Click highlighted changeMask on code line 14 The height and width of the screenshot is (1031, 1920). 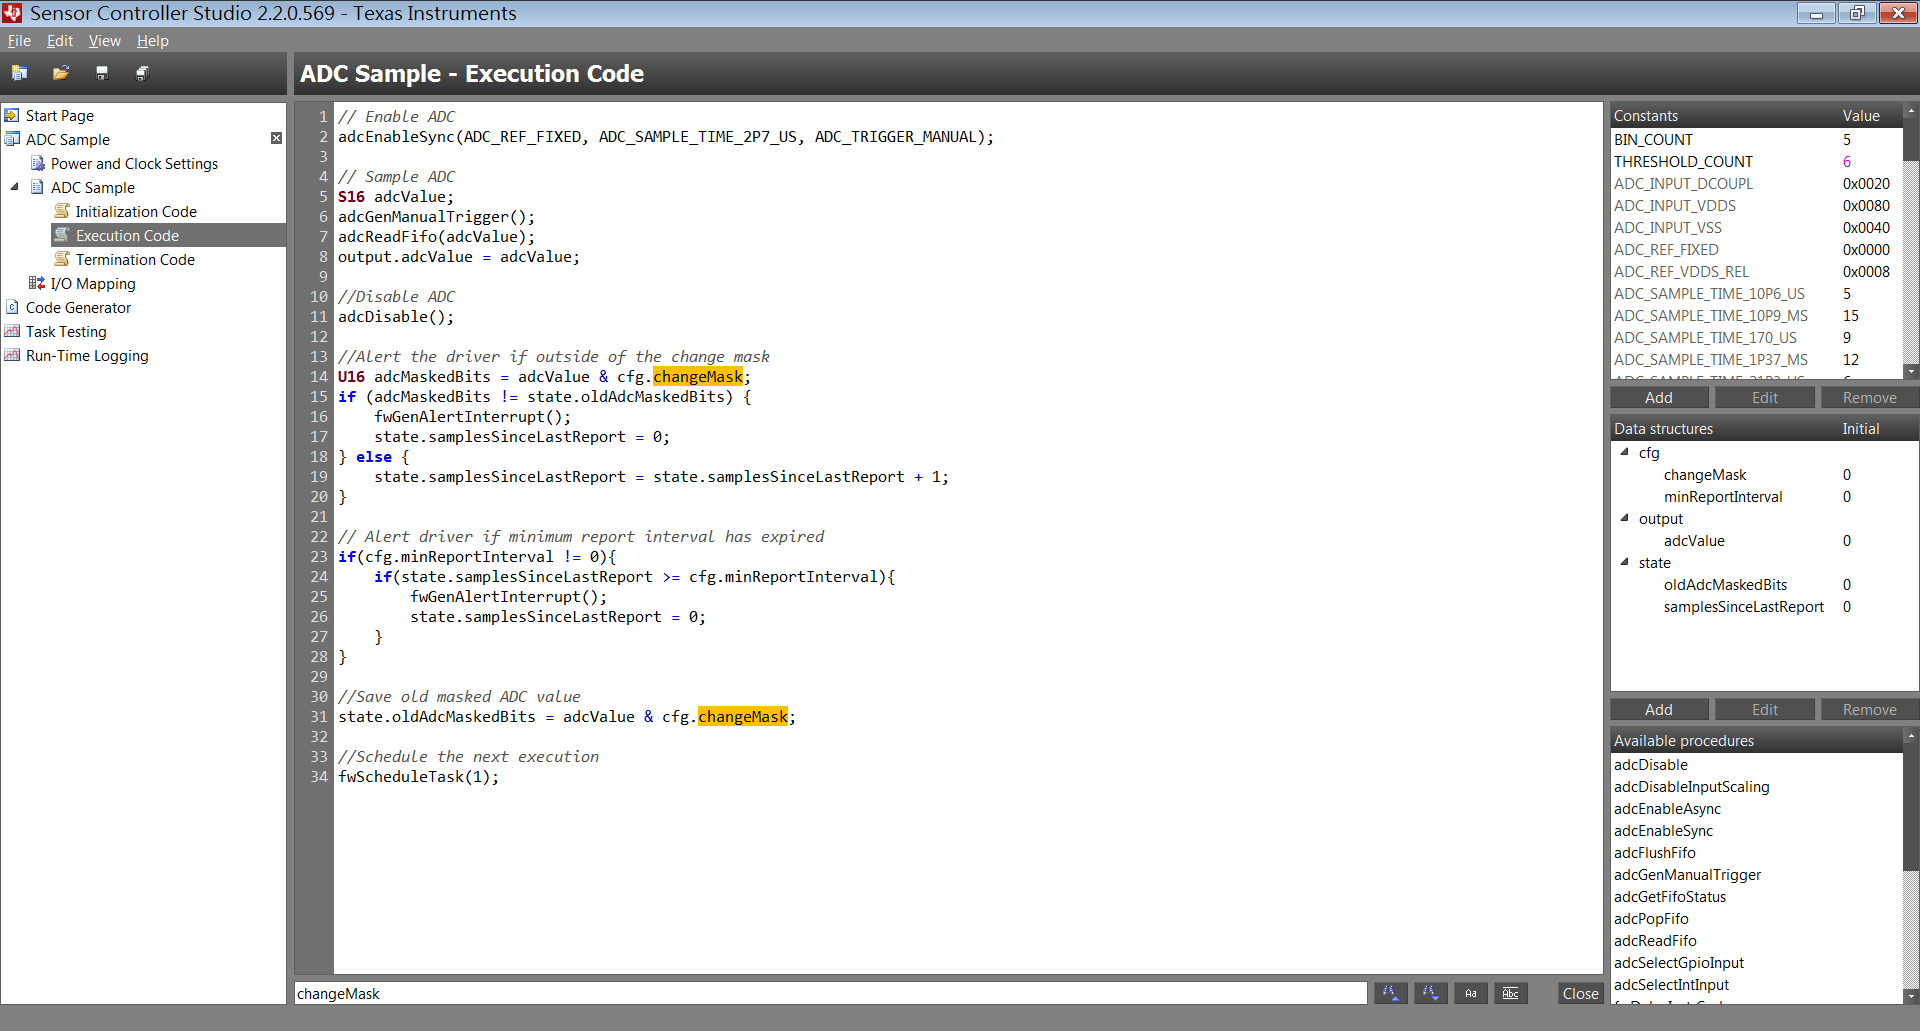pos(698,377)
